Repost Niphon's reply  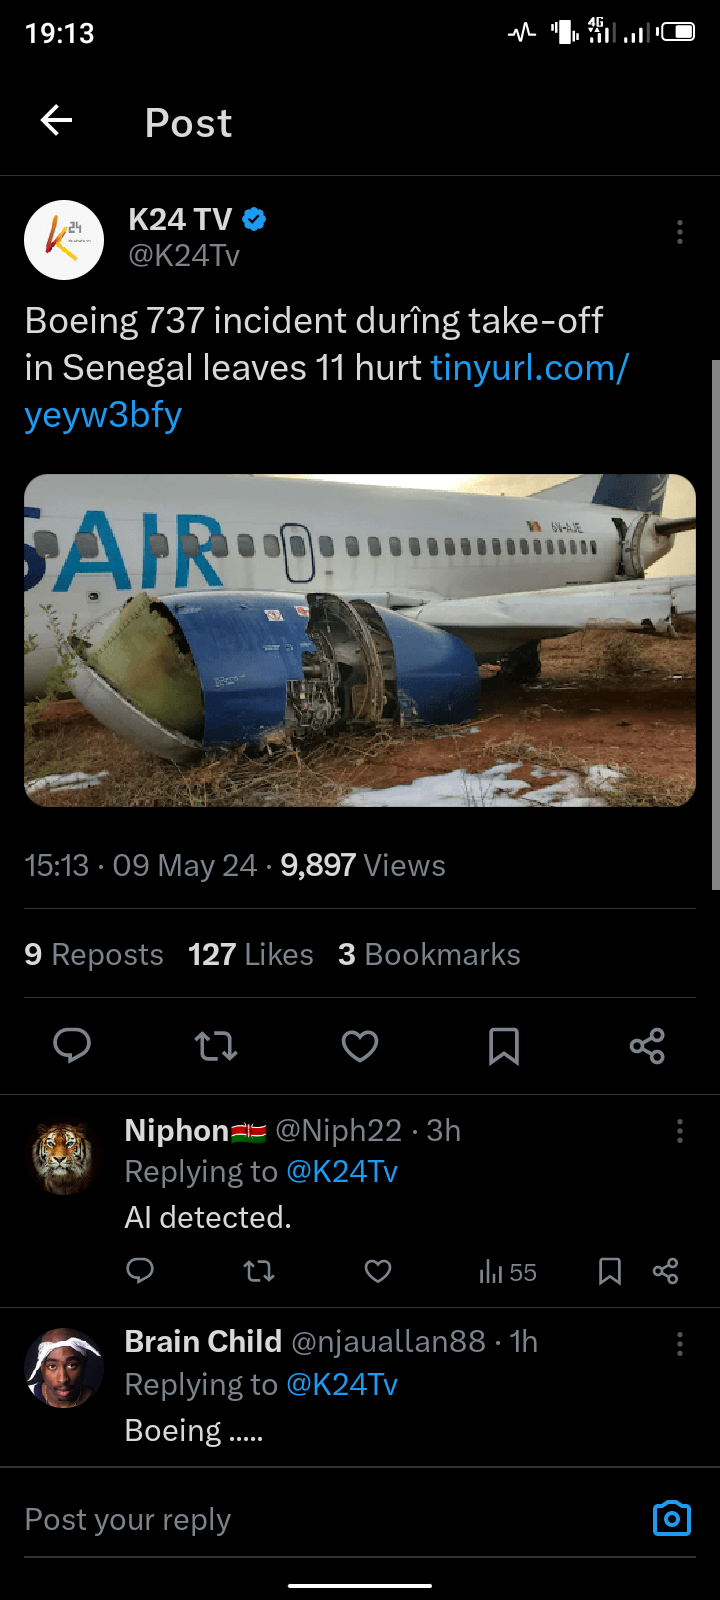(x=259, y=1271)
